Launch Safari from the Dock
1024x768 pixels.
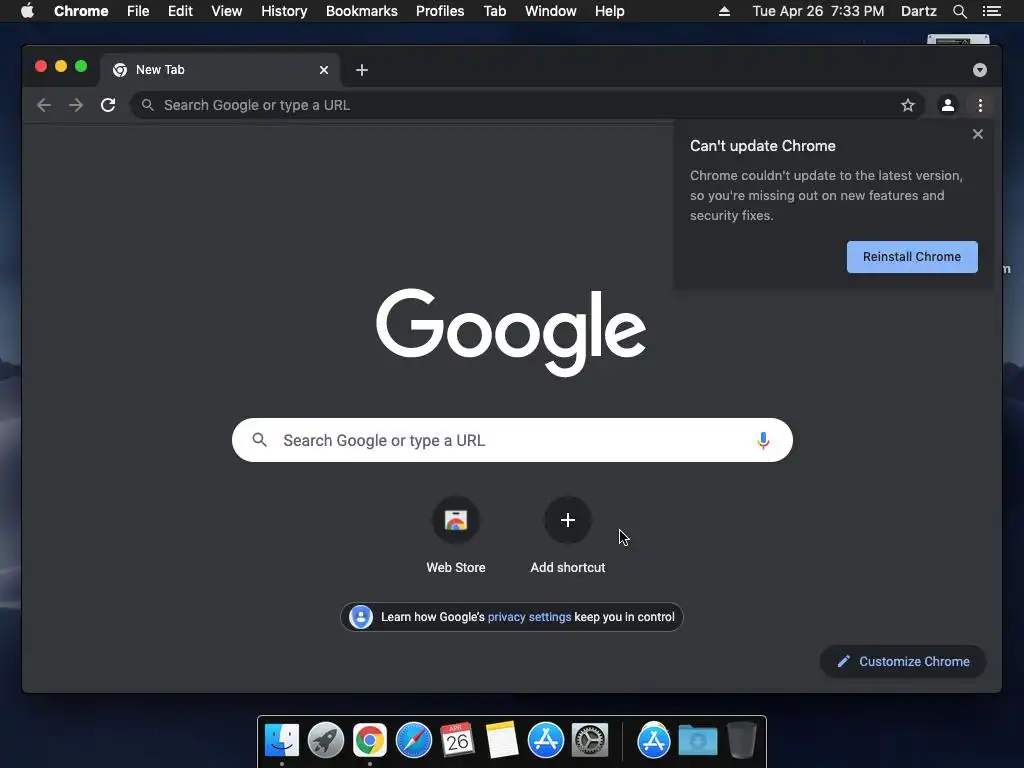pos(414,741)
